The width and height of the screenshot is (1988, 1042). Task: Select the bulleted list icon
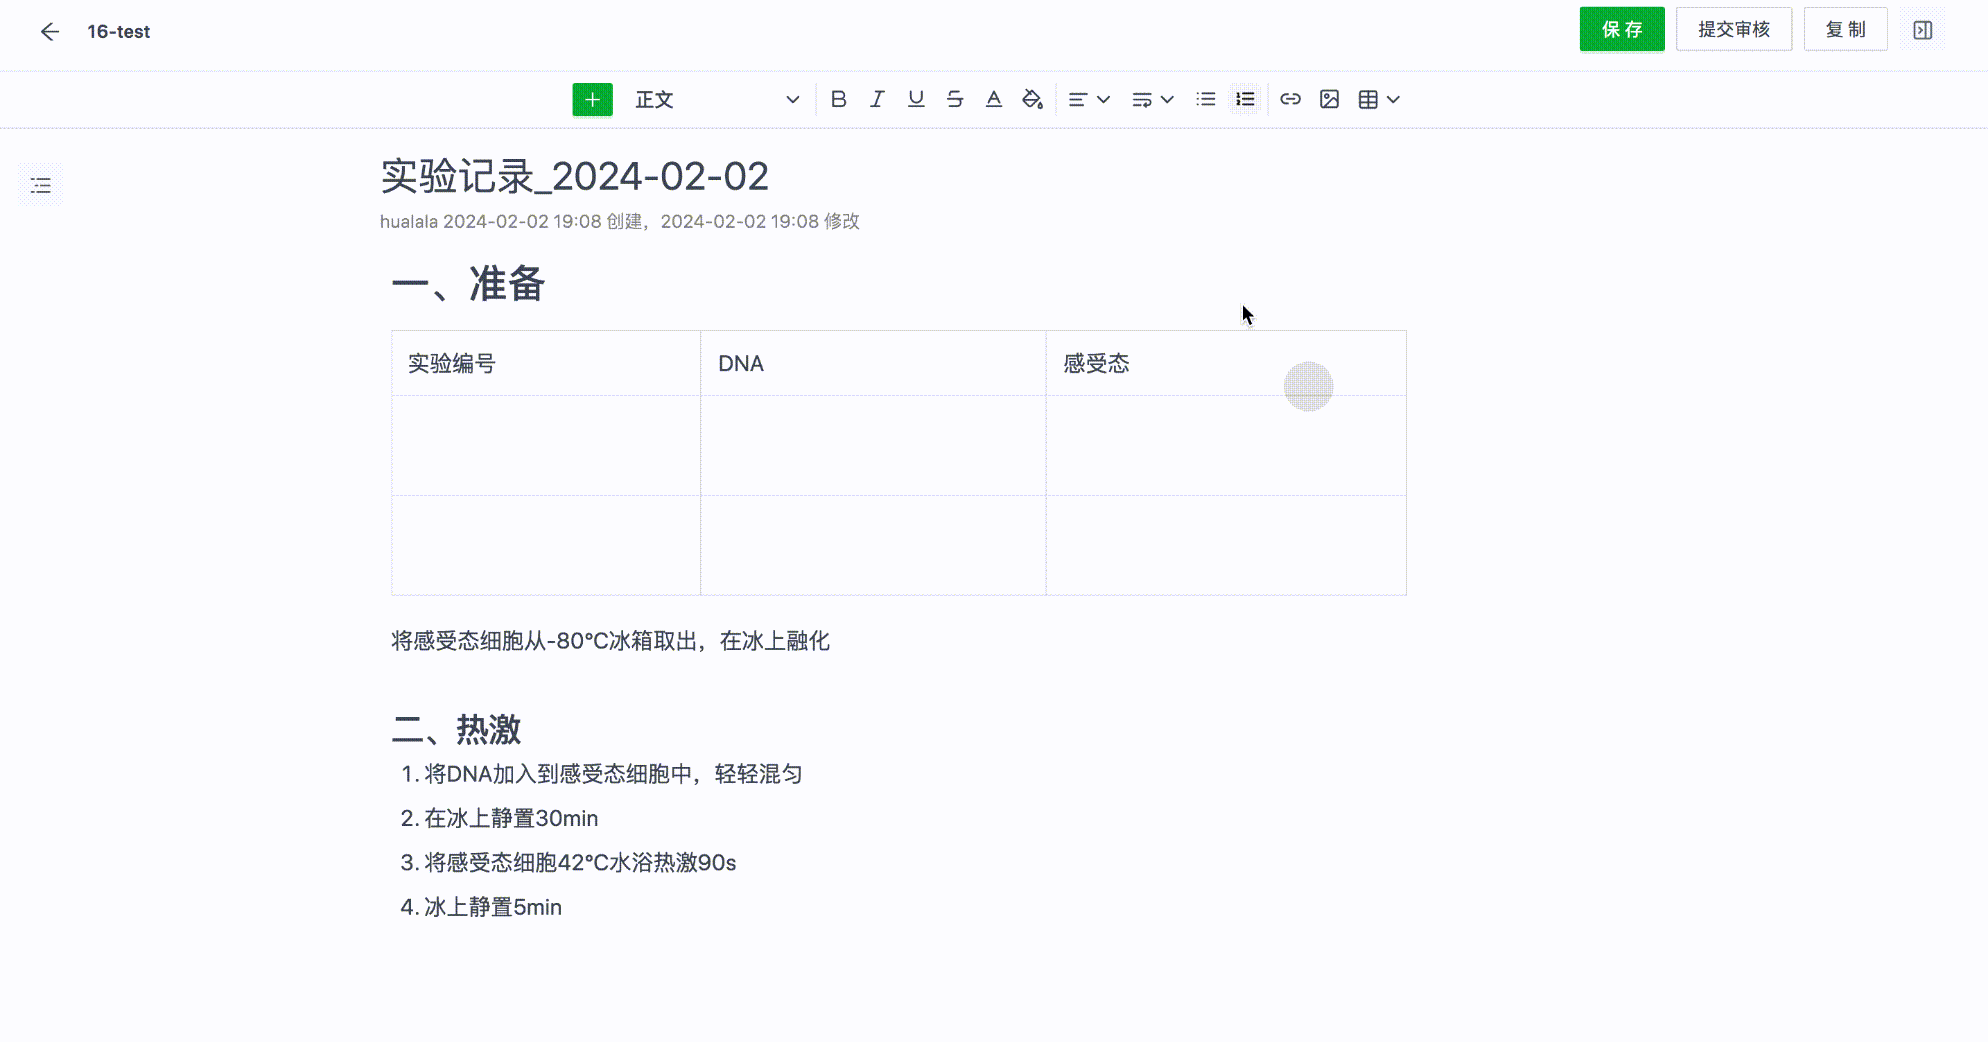pos(1206,99)
